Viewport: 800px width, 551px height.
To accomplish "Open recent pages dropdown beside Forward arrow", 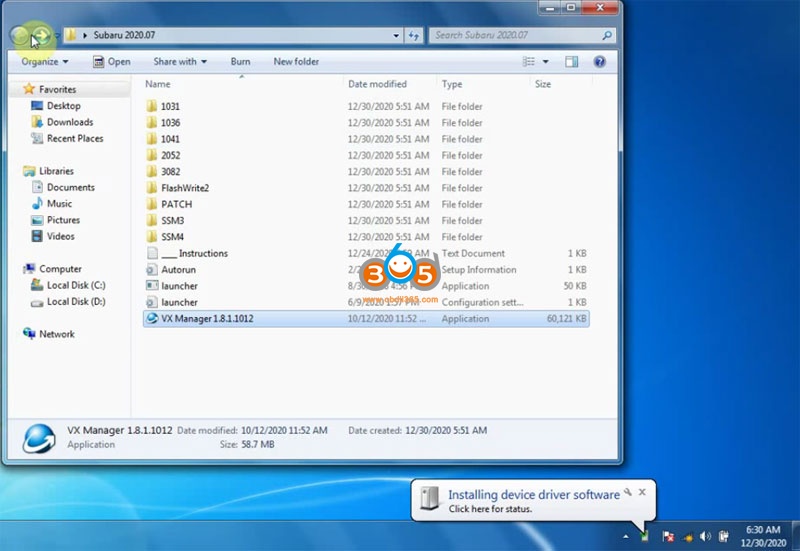I will pos(57,35).
